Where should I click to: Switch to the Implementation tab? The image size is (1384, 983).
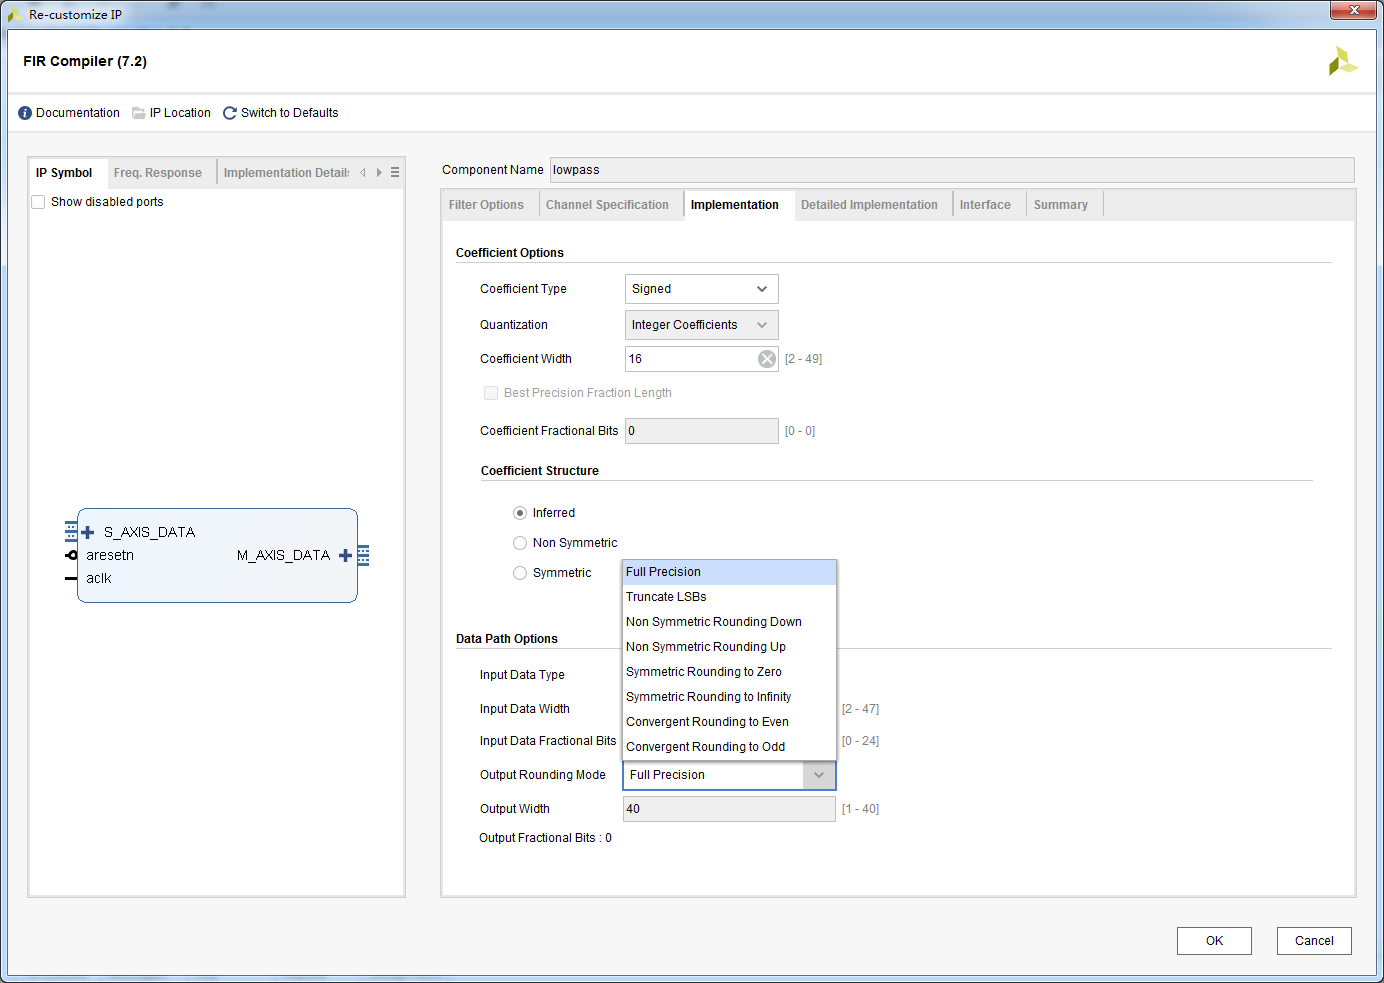(735, 205)
